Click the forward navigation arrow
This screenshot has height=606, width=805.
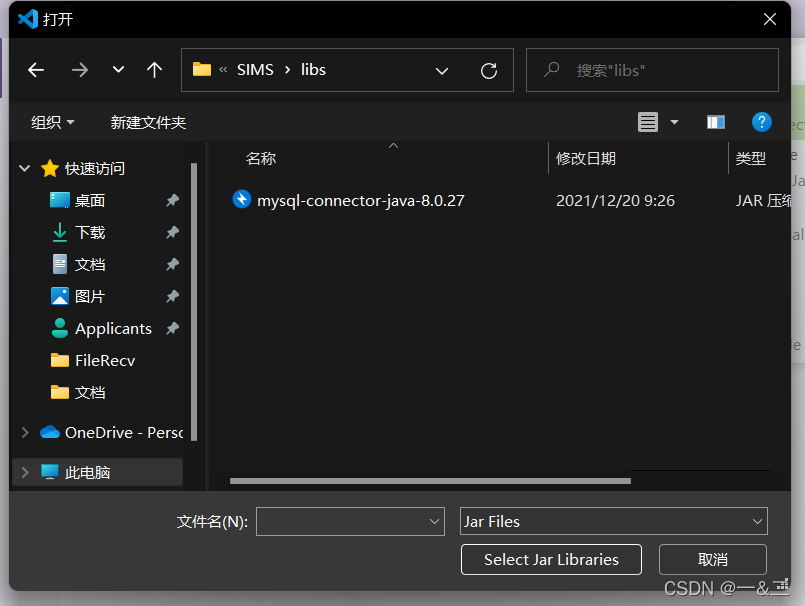[x=80, y=70]
